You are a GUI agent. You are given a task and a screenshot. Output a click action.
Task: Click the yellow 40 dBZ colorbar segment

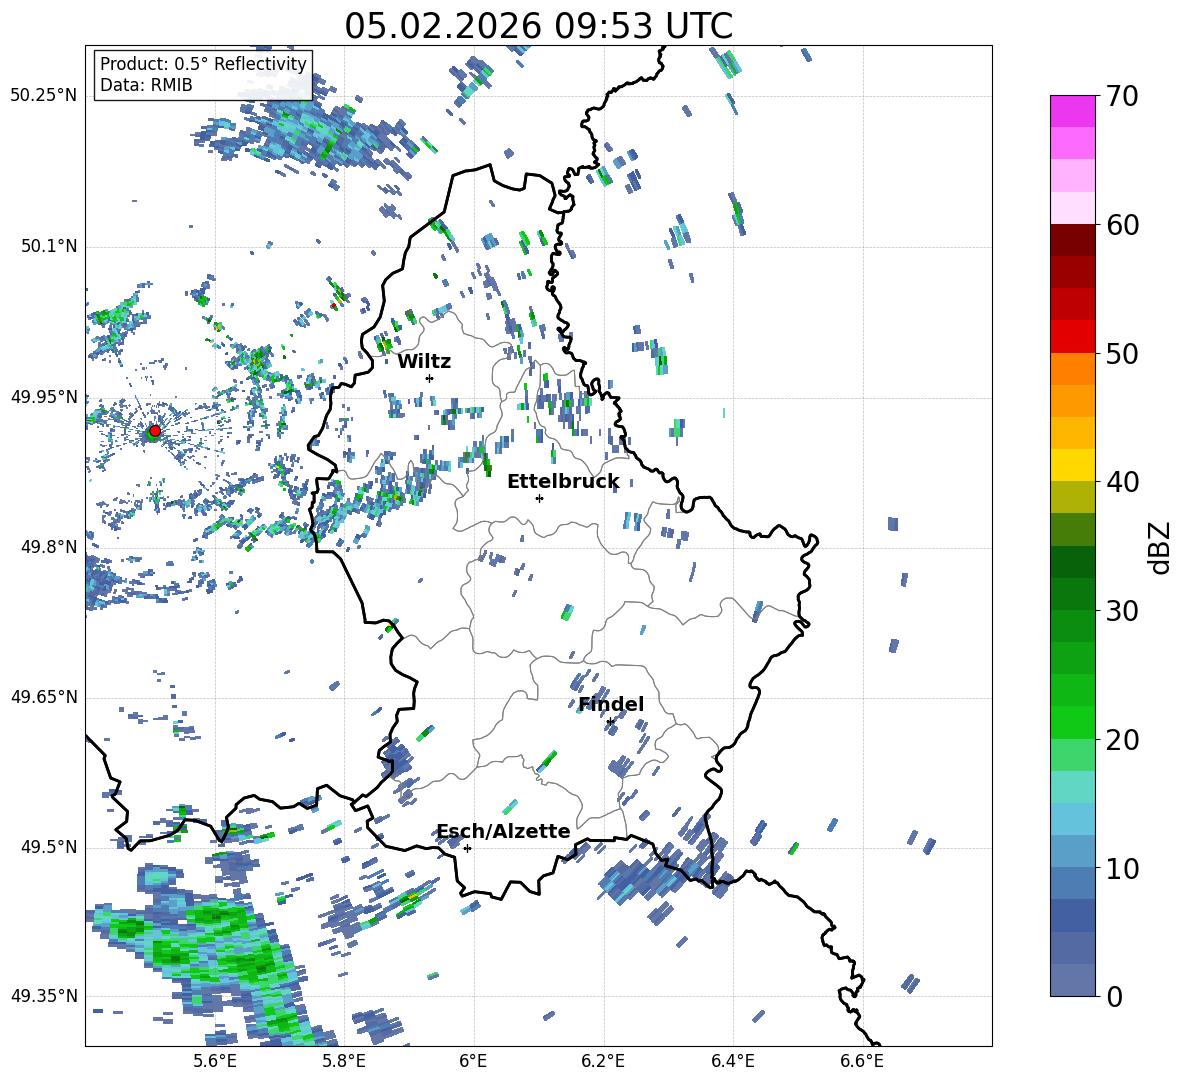(1072, 465)
